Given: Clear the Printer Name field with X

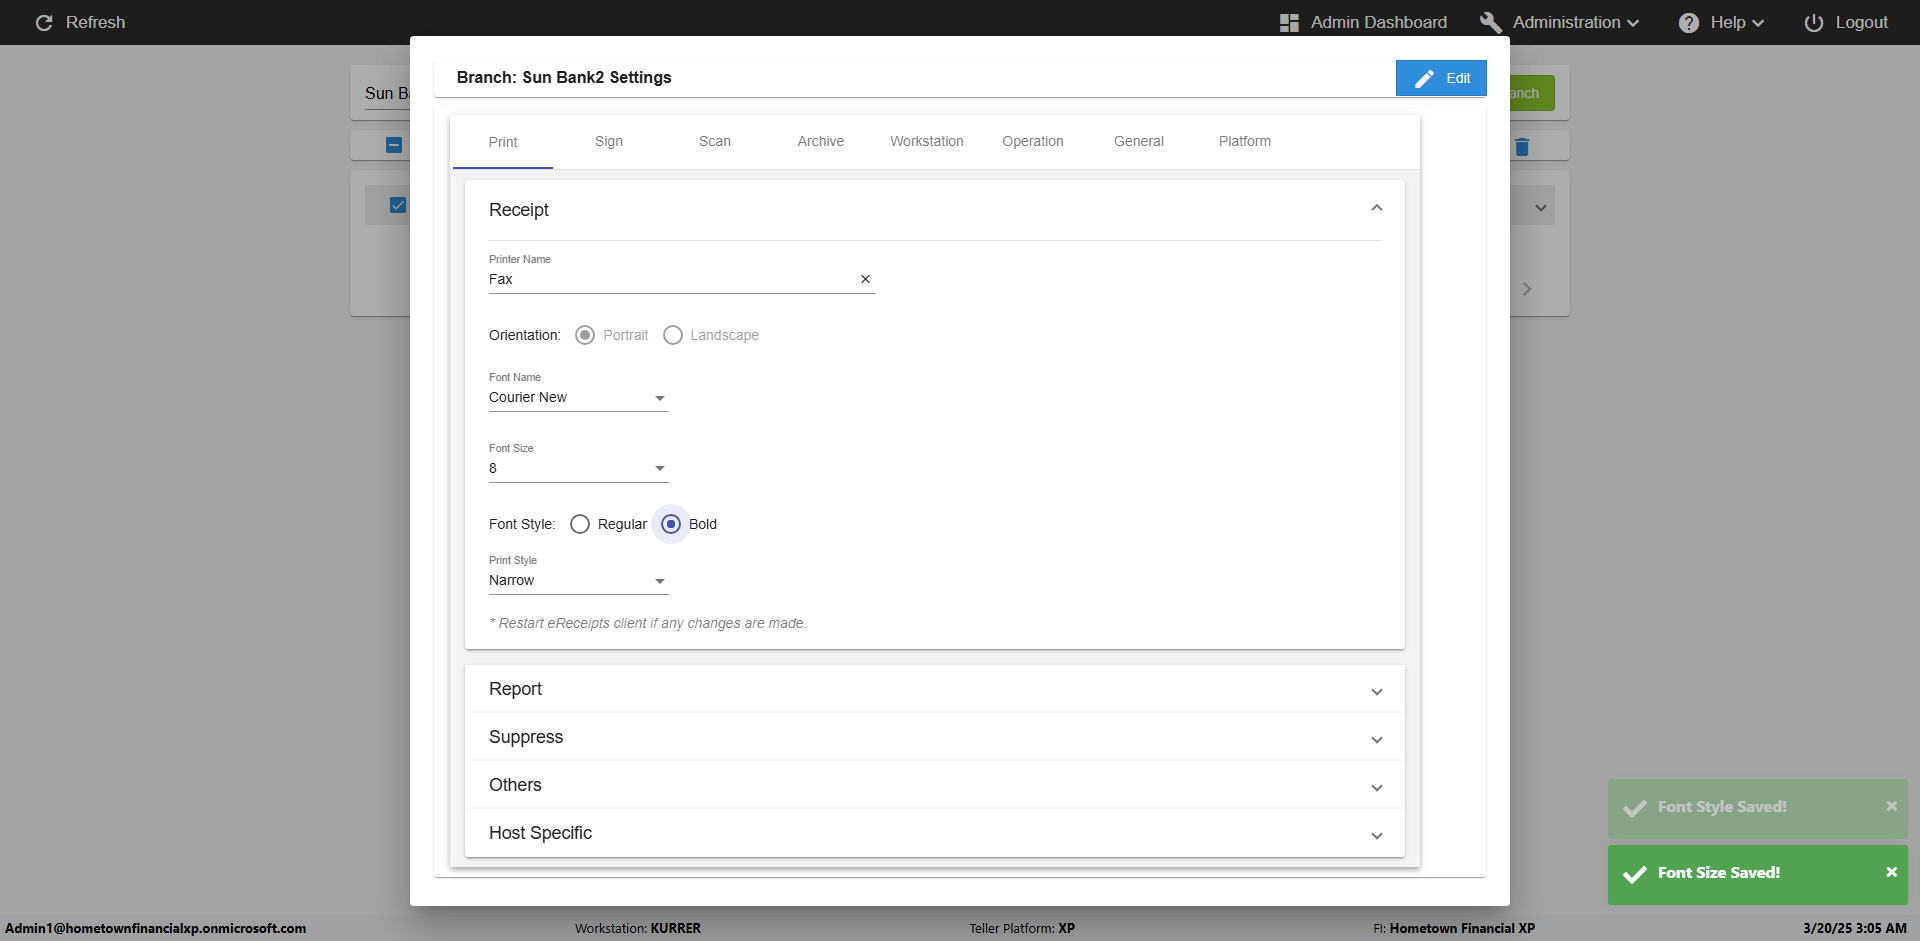Looking at the screenshot, I should tap(865, 280).
